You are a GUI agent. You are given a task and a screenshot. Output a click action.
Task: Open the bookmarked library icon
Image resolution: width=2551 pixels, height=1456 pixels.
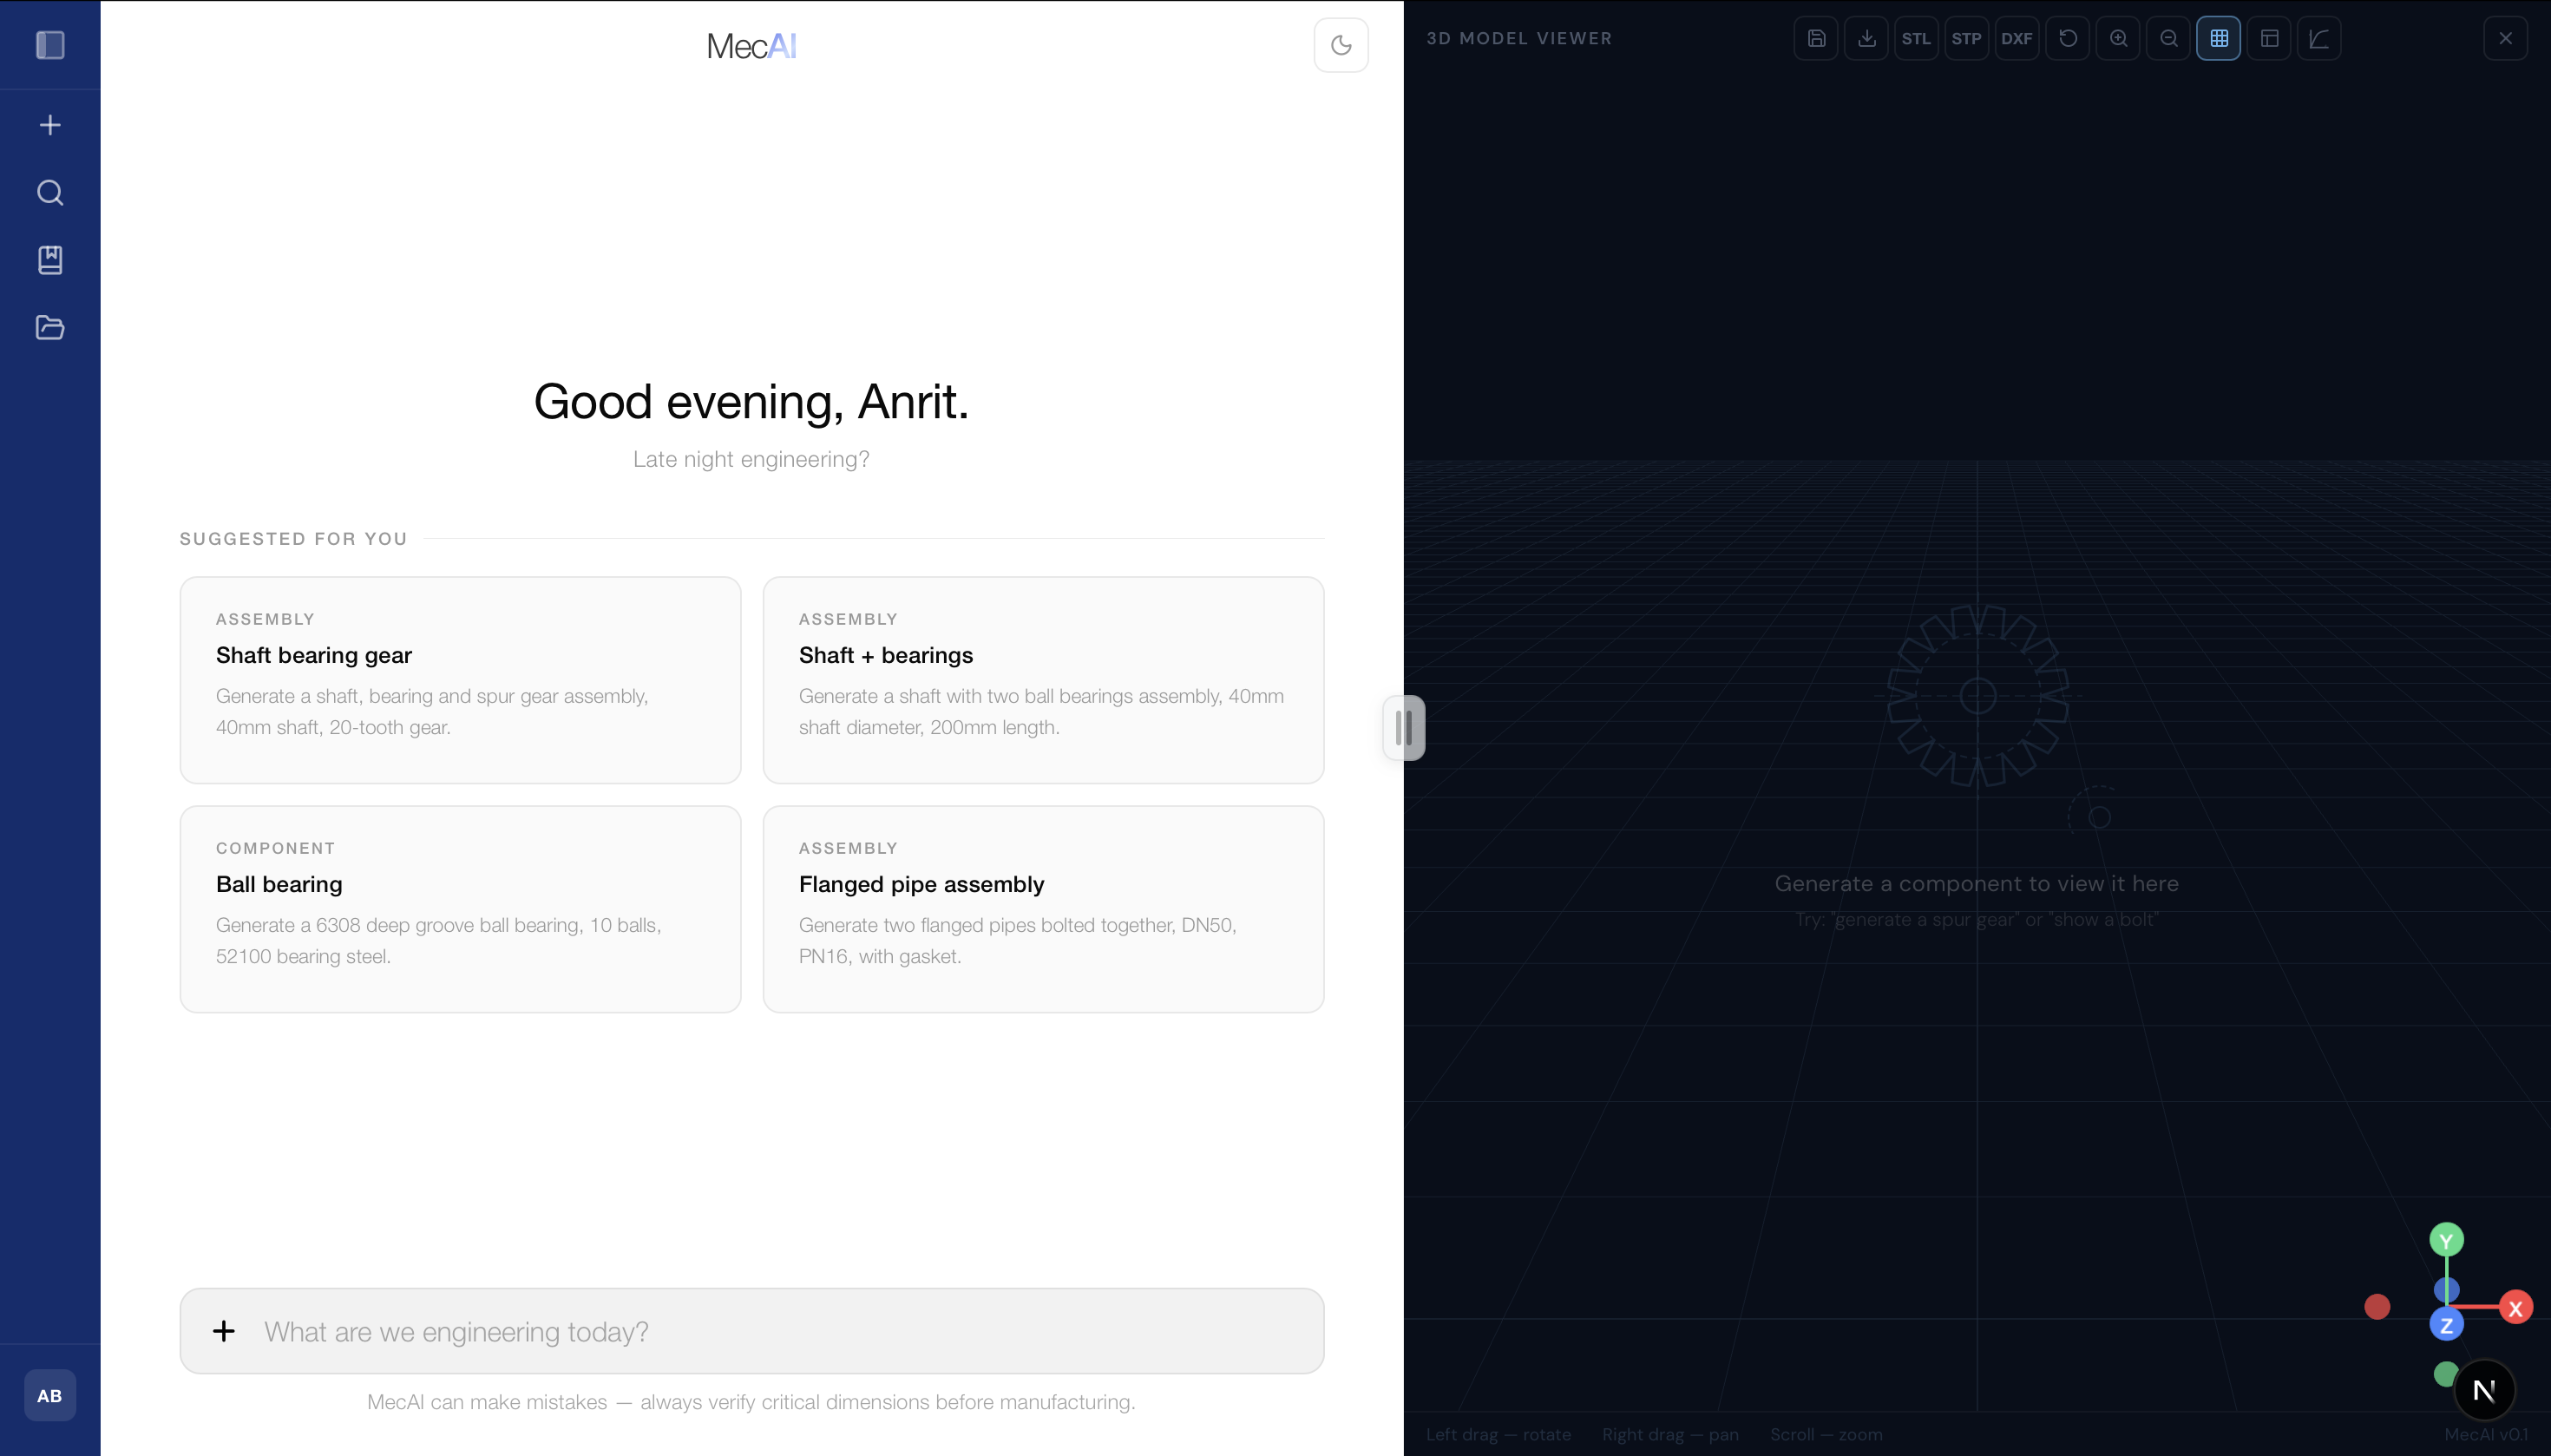[x=50, y=260]
